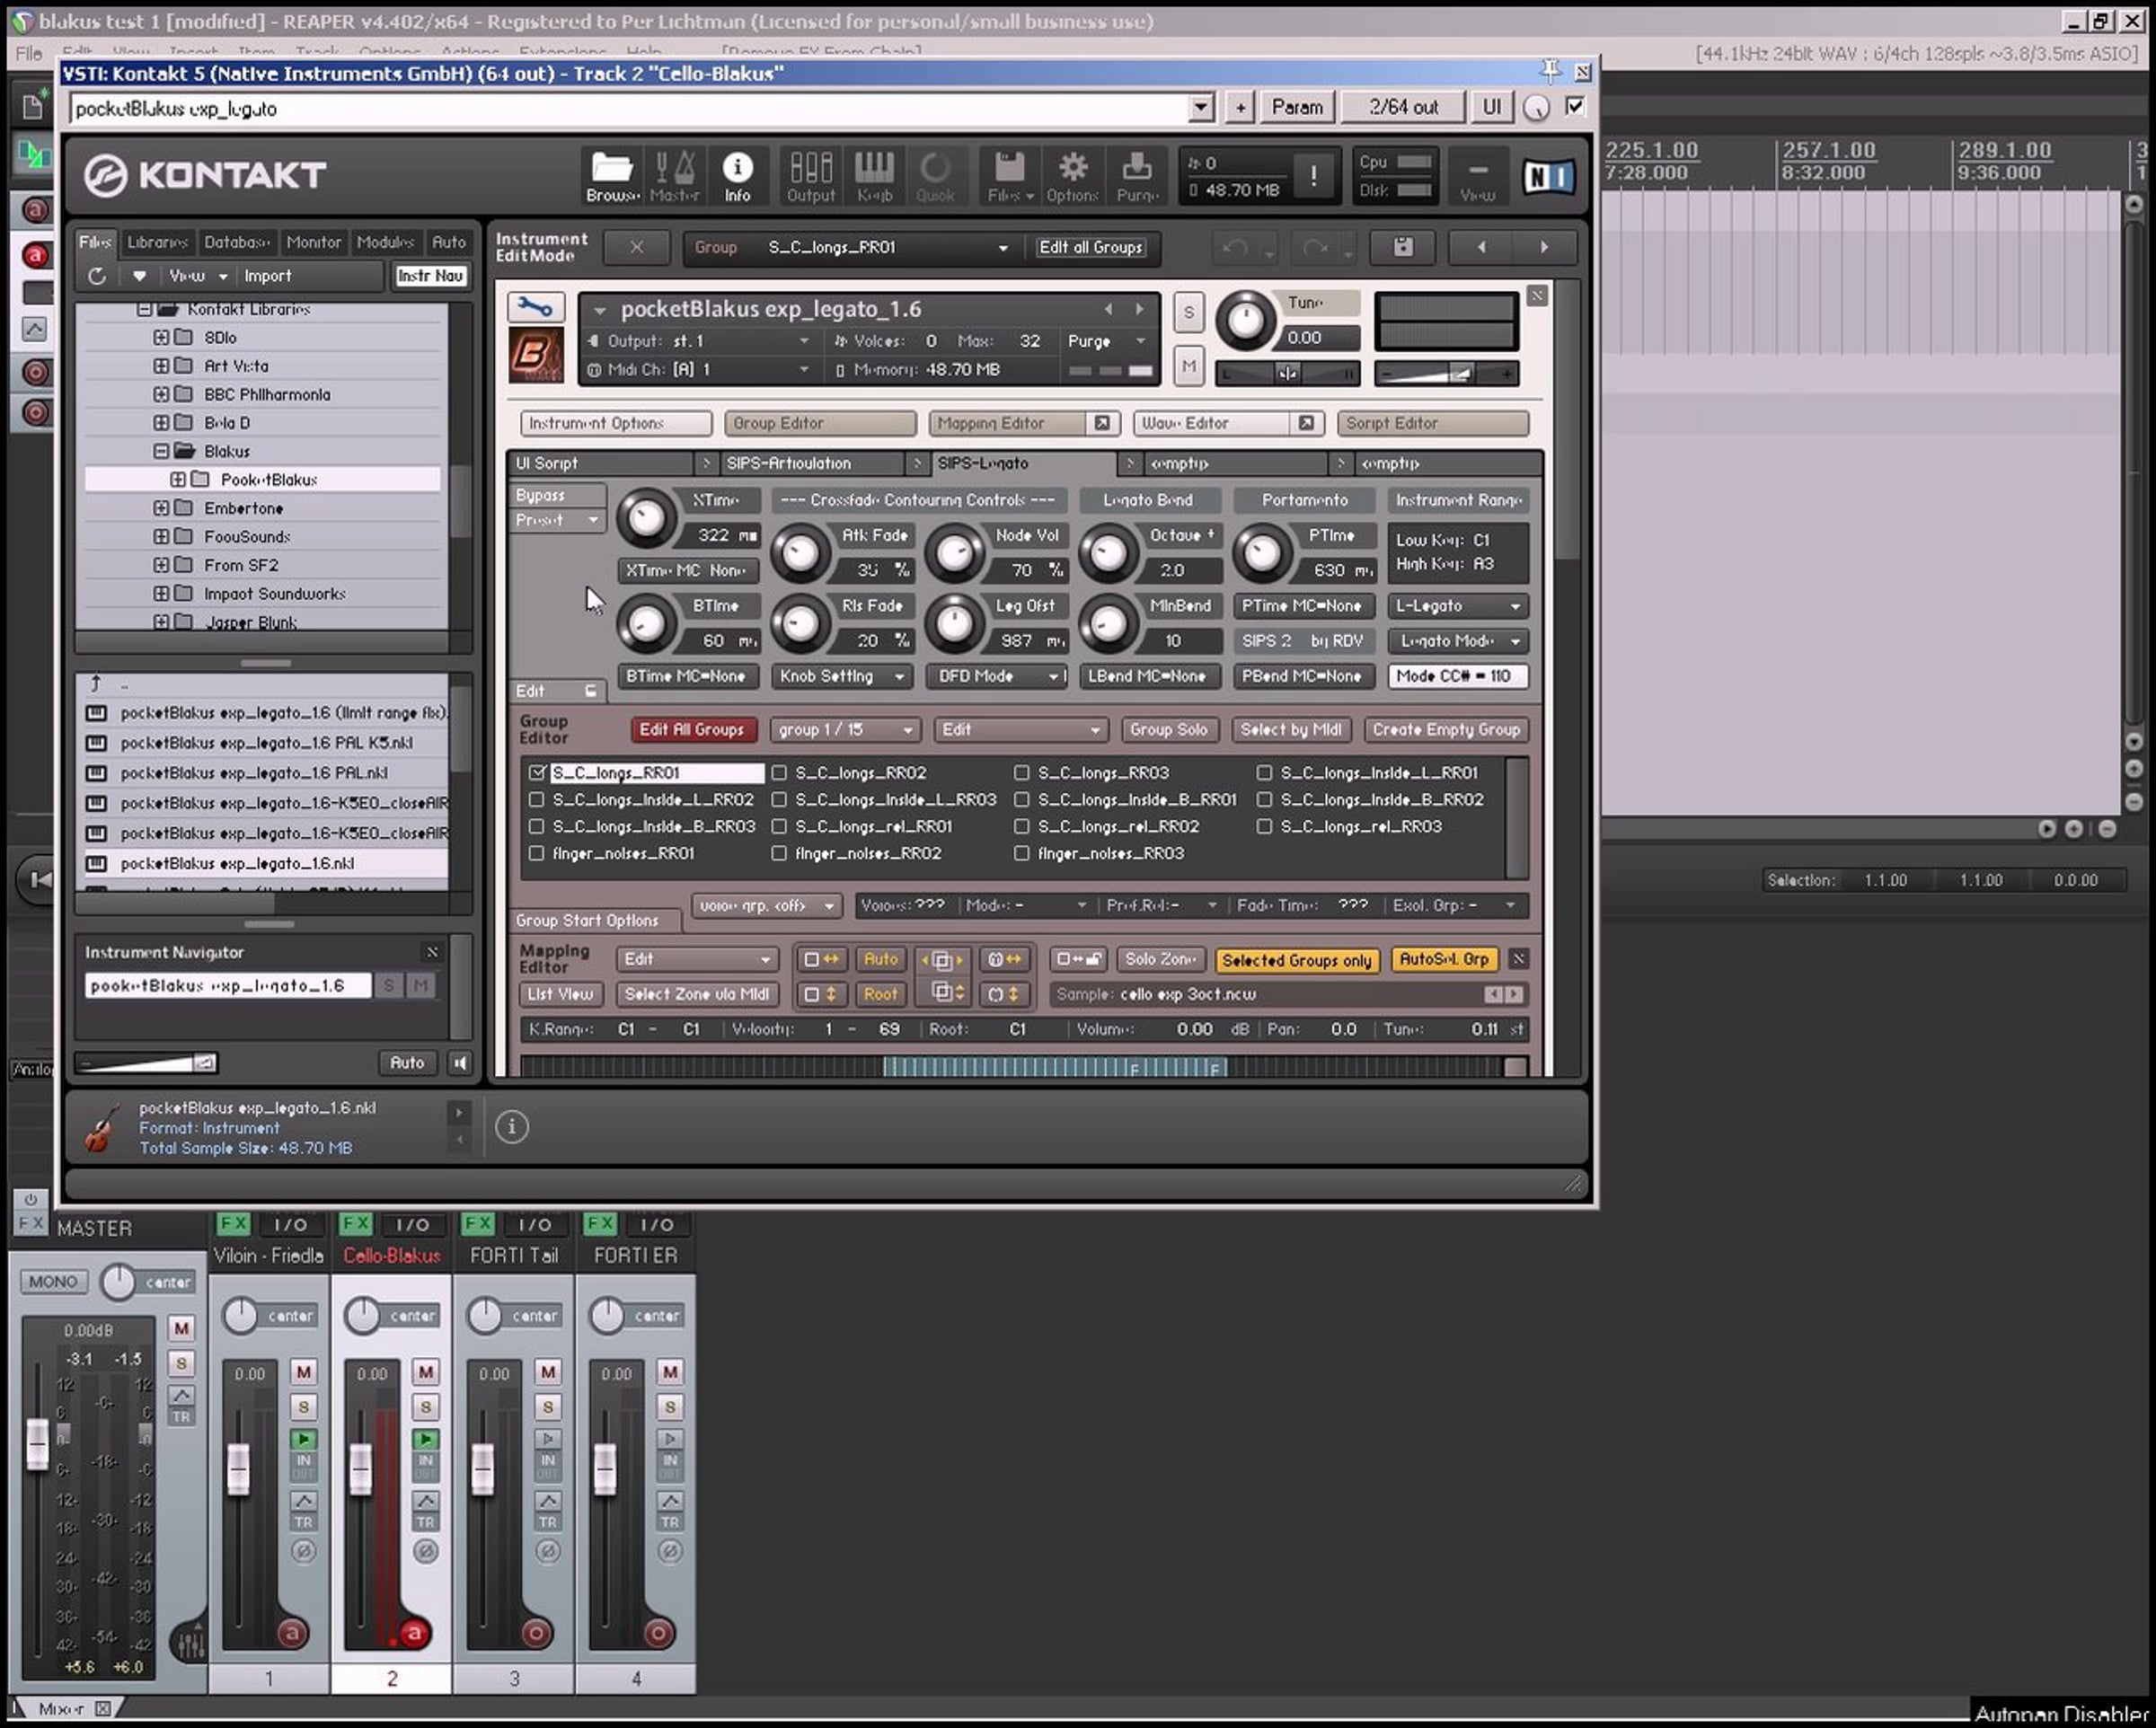Click the Files save icon in Kontakt header
Screen dimensions: 2156x1728
click(1010, 177)
